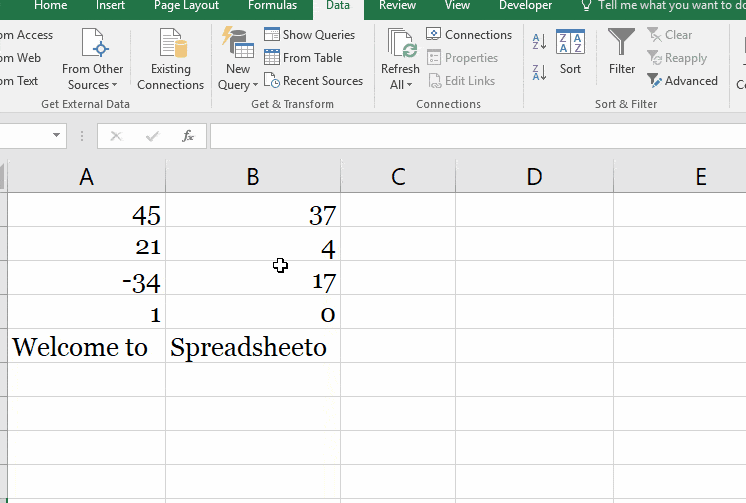Open the Page Layout tab
The image size is (746, 503).
tap(186, 6)
